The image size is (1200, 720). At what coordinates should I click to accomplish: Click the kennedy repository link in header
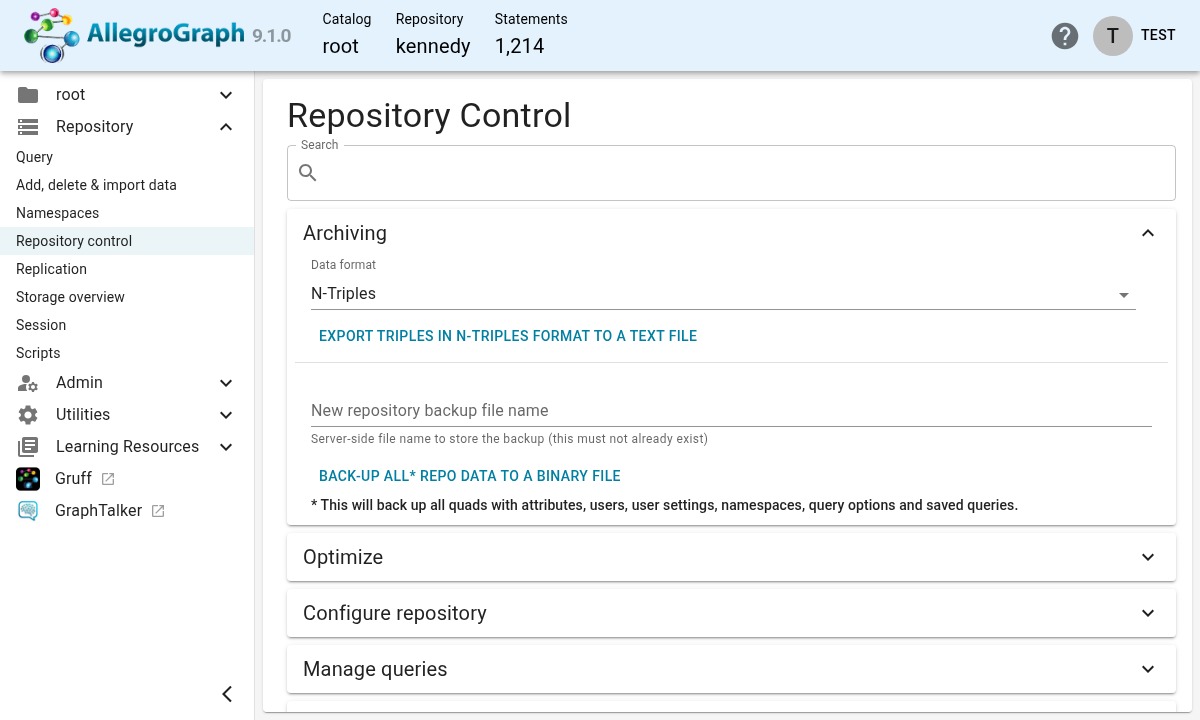(x=433, y=46)
